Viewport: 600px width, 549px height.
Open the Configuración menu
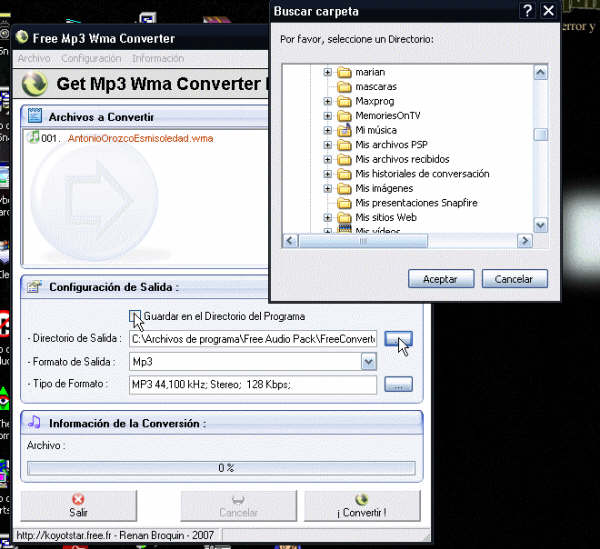coord(91,59)
